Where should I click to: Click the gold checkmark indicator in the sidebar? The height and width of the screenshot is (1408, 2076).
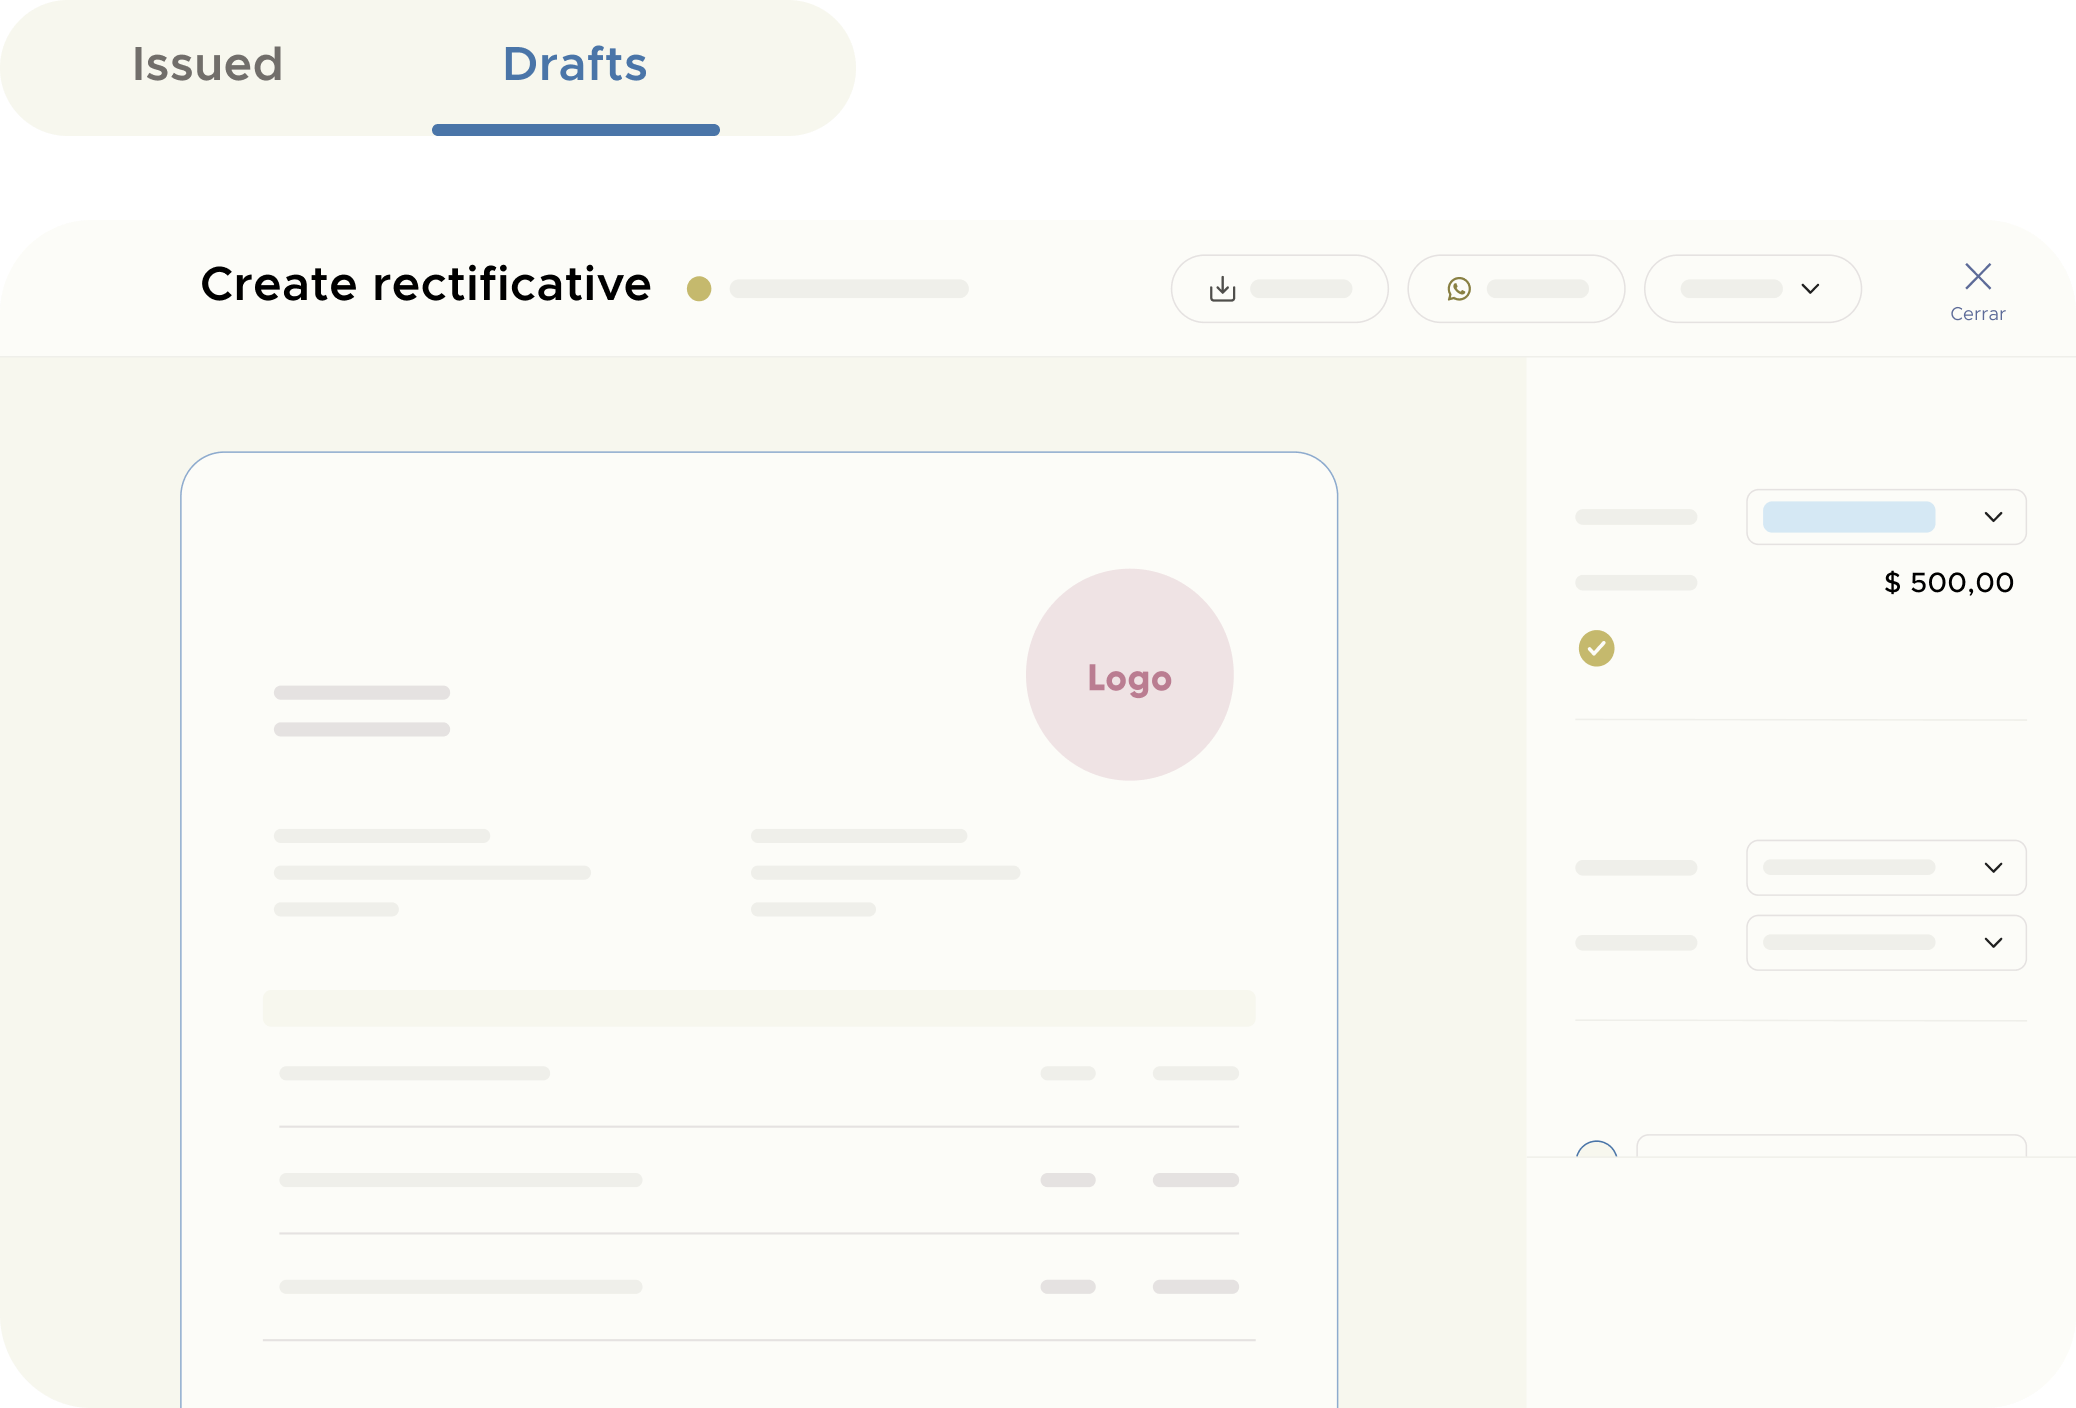click(x=1597, y=648)
